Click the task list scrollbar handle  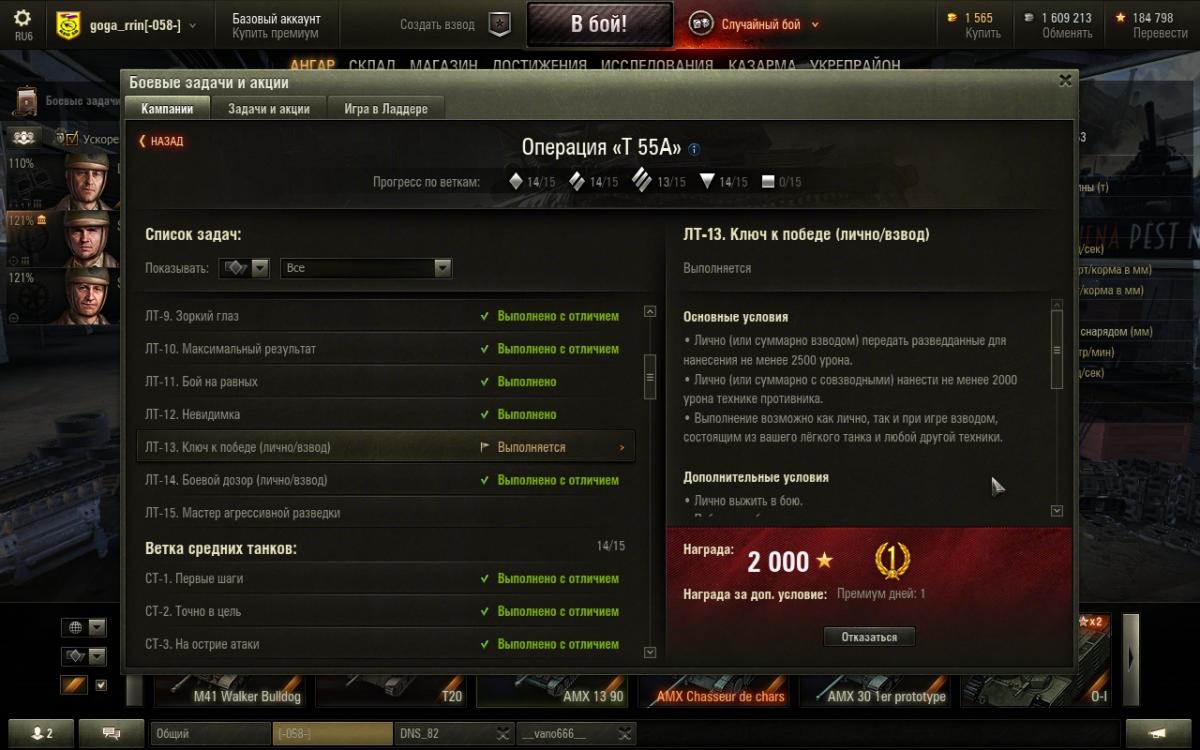(x=650, y=378)
